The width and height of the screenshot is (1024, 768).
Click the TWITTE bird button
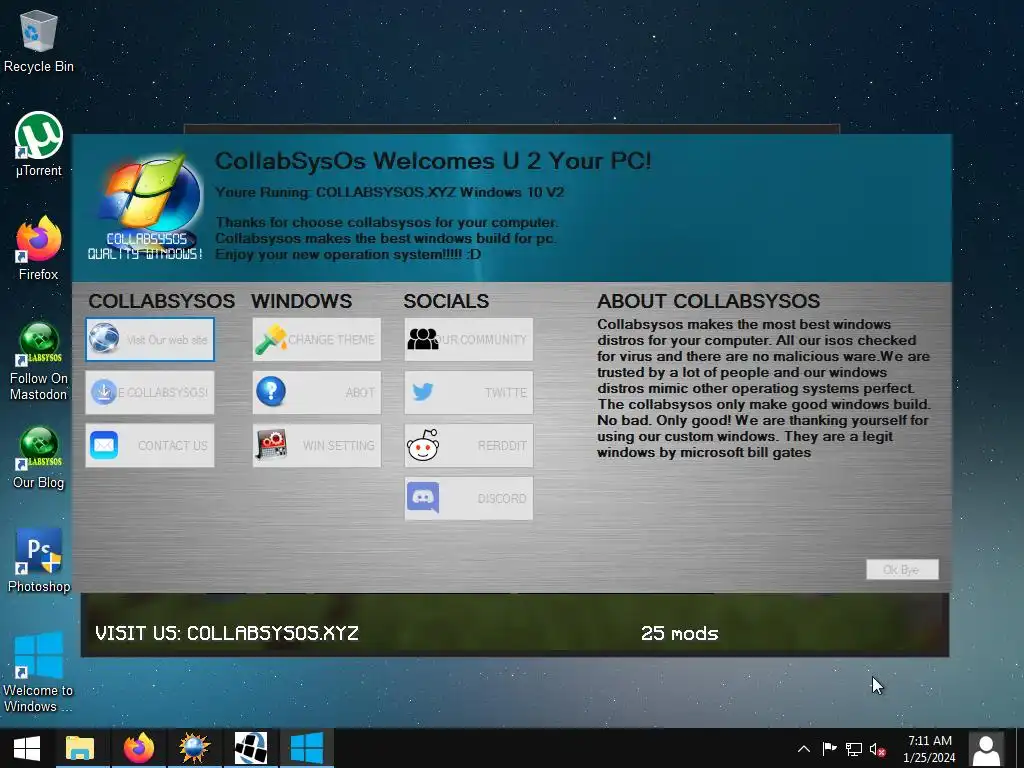pyautogui.click(x=469, y=392)
